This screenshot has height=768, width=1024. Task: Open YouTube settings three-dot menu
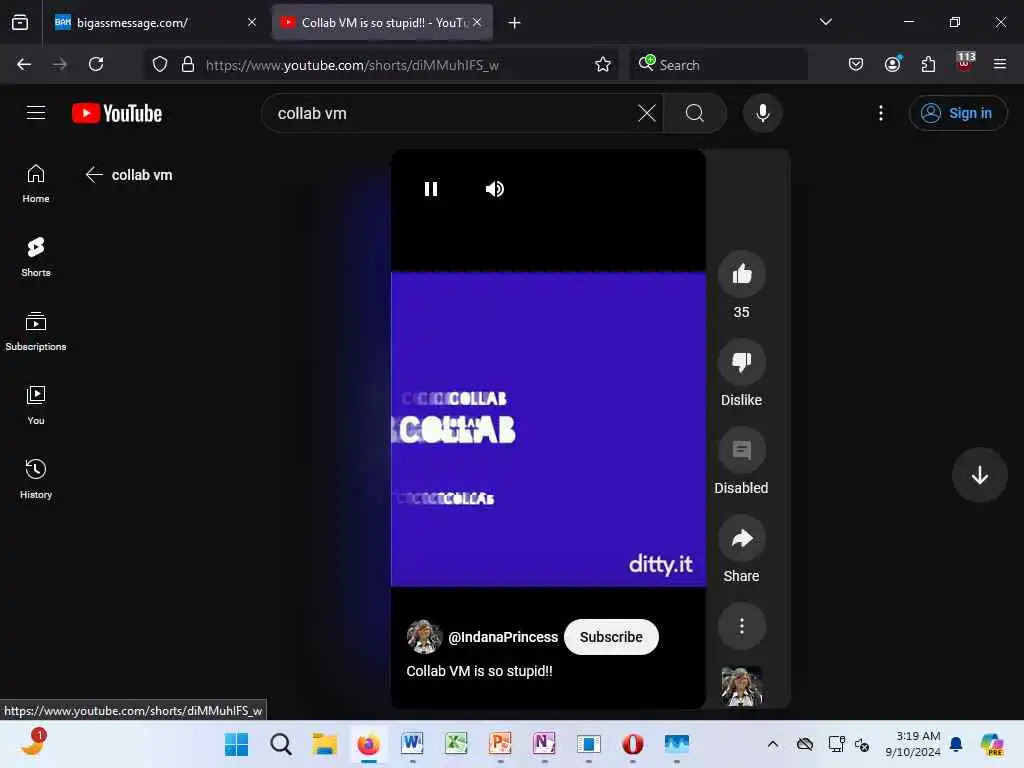coord(880,113)
